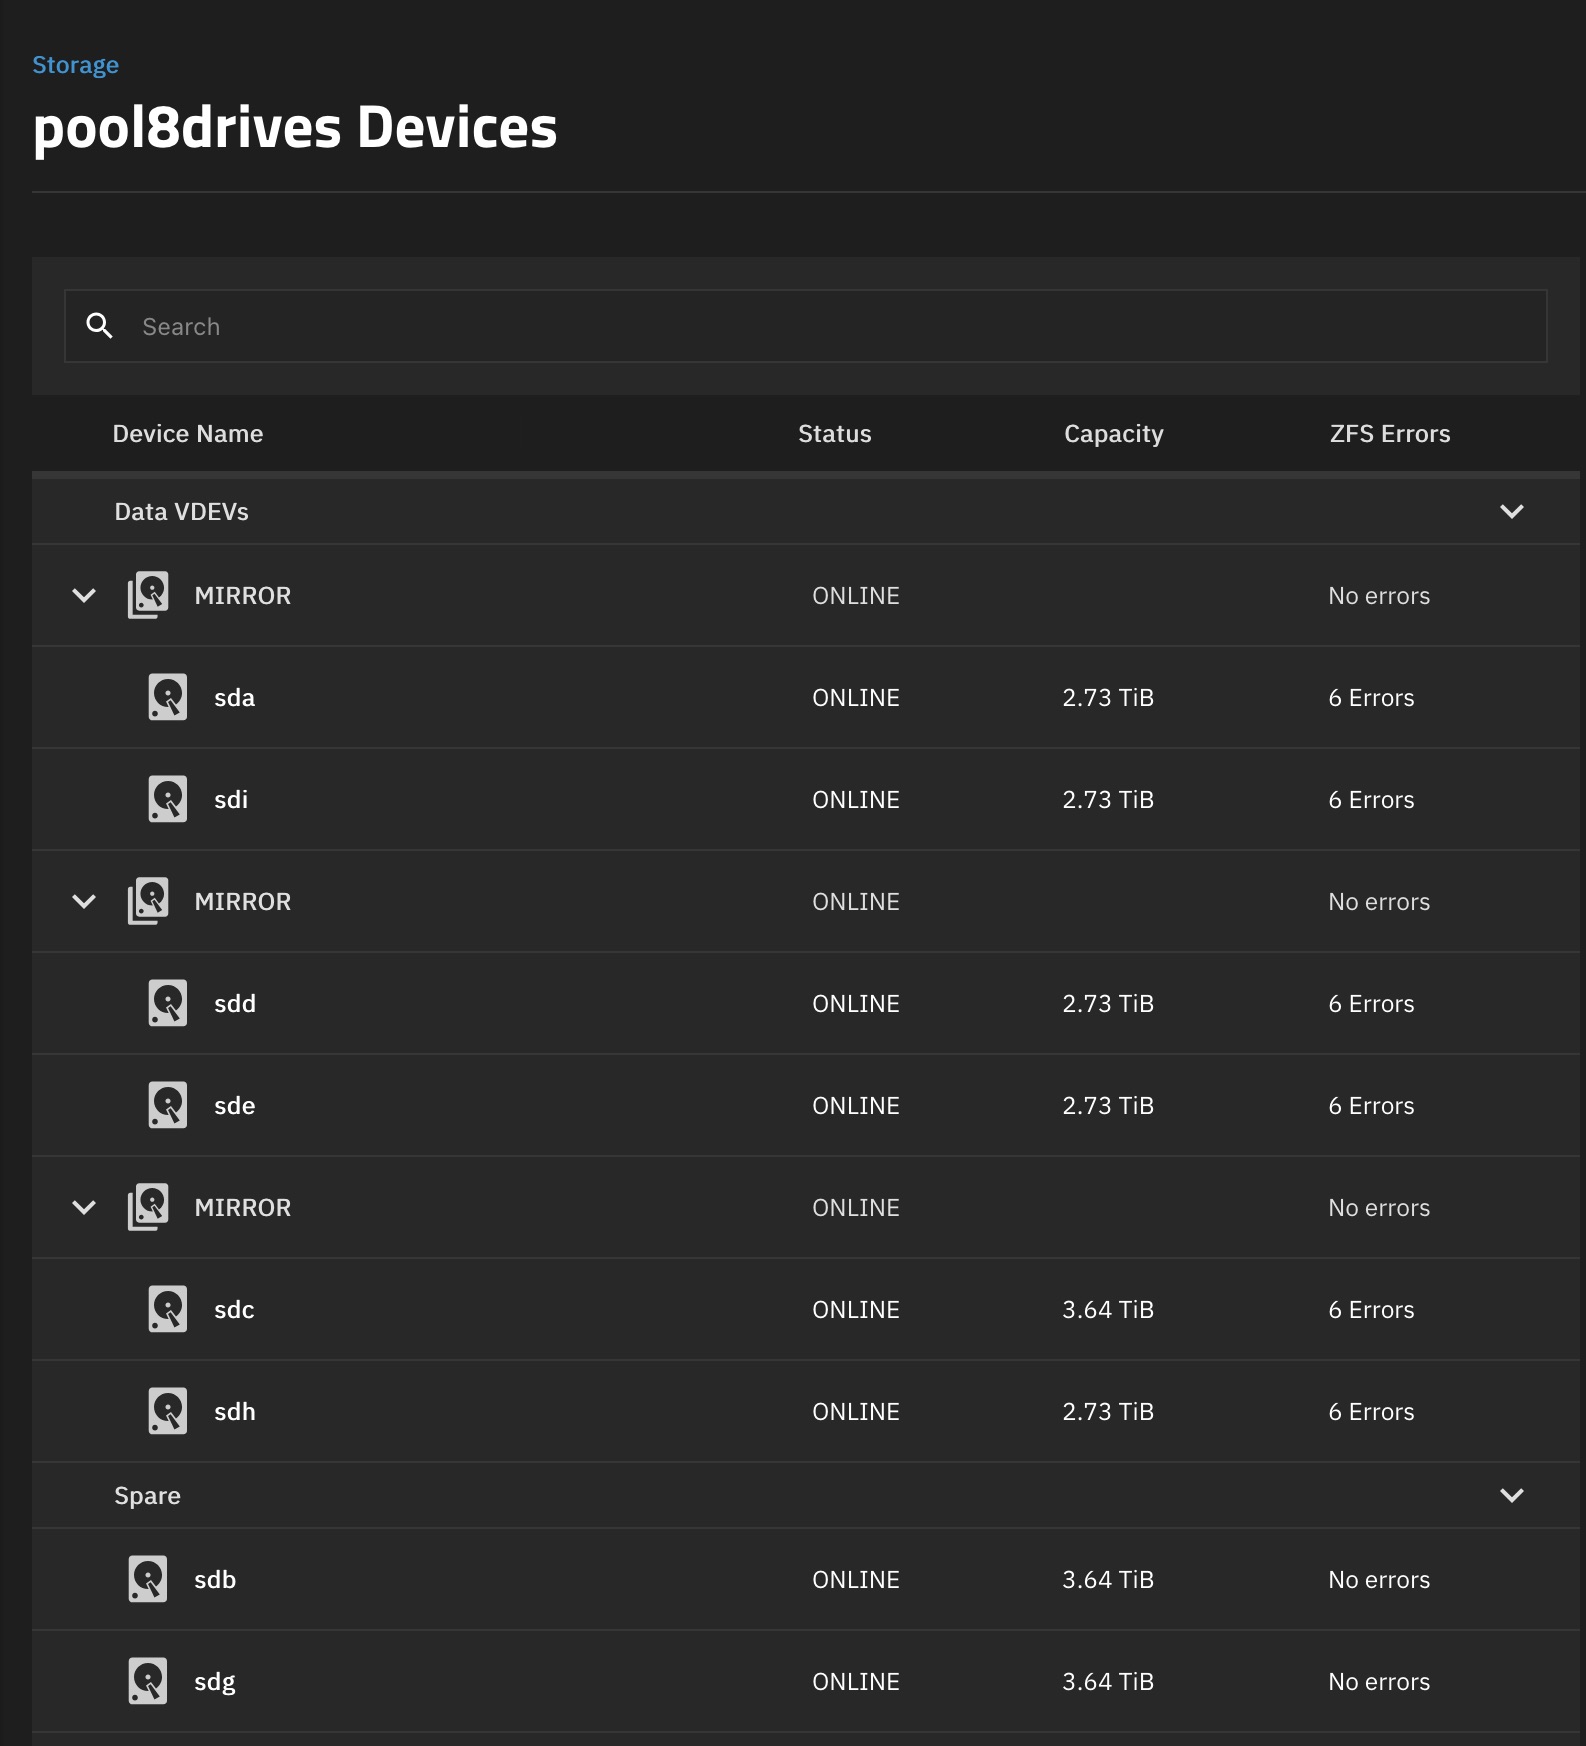Click the sda disk icon
The image size is (1586, 1746).
pyautogui.click(x=167, y=697)
